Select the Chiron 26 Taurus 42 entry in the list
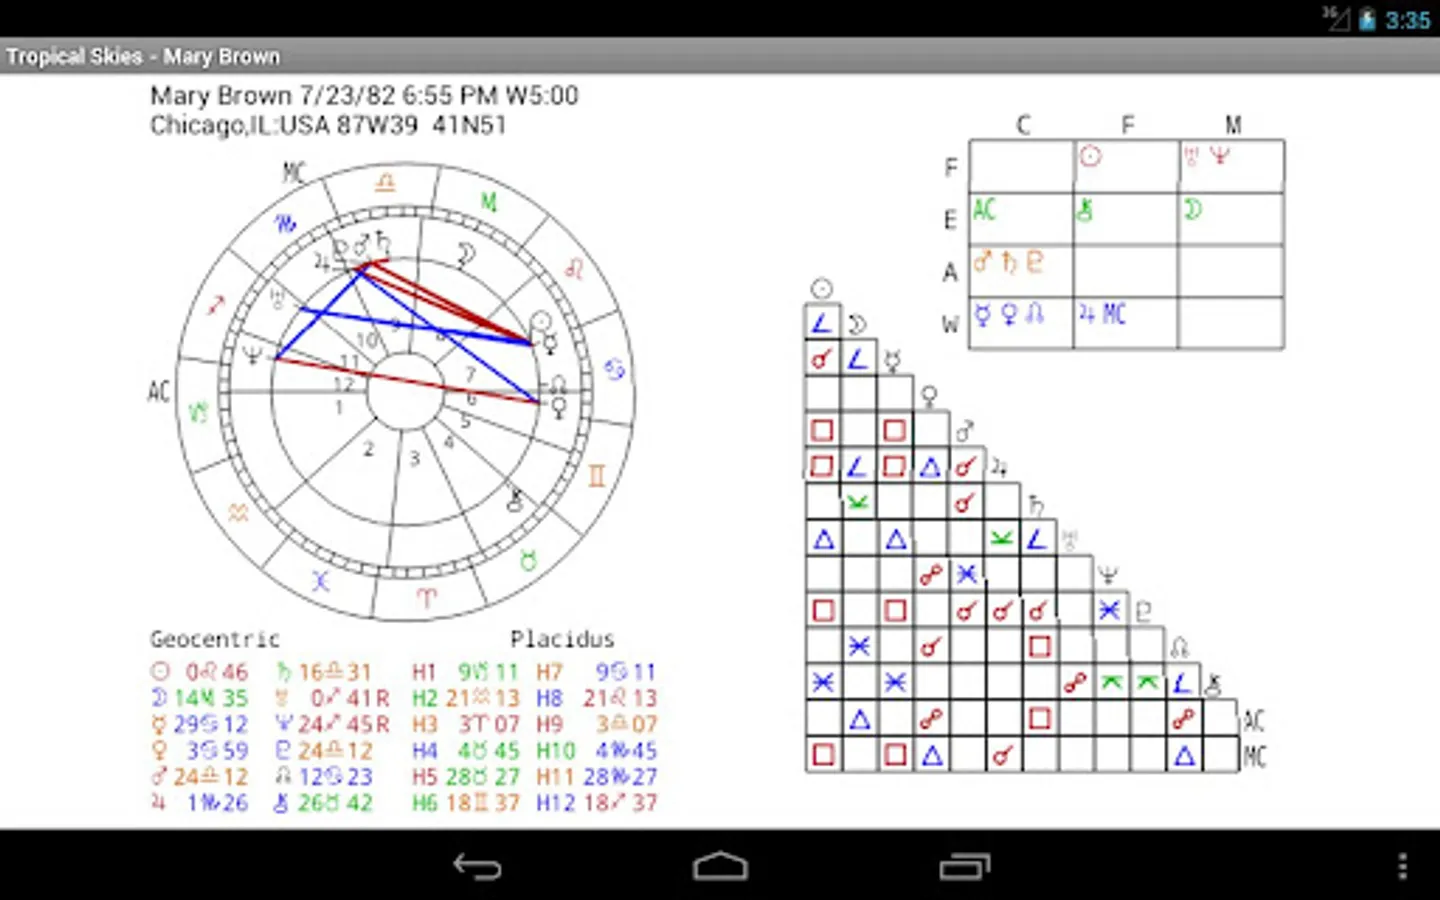Viewport: 1440px width, 900px height. [x=324, y=802]
